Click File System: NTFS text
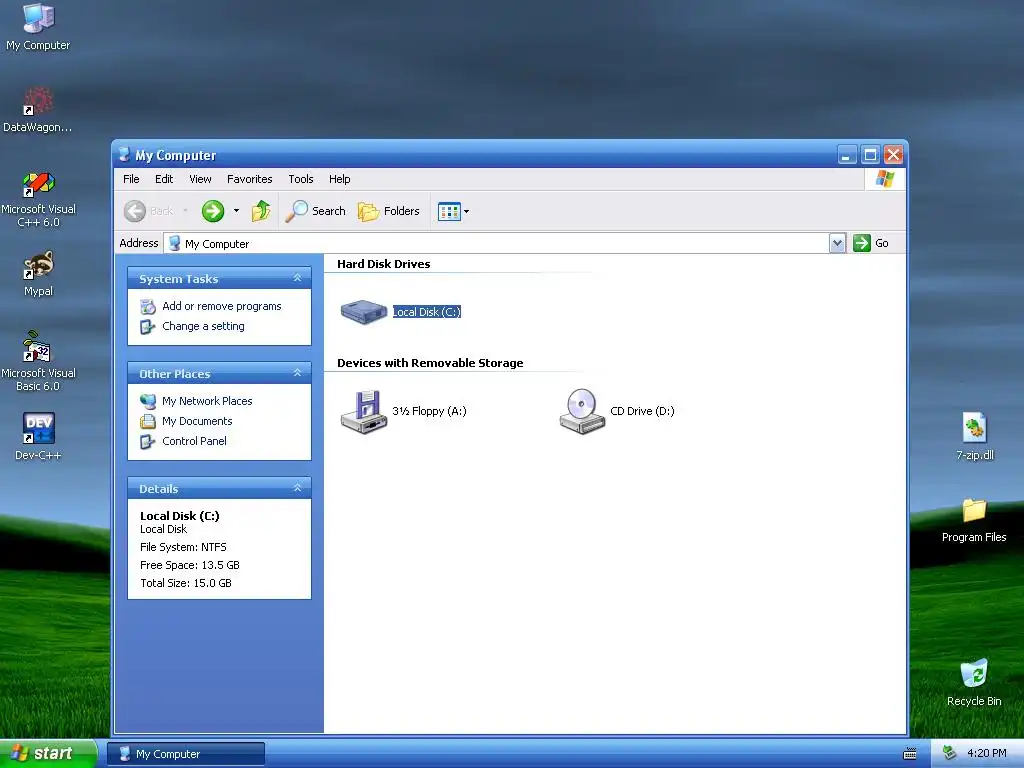 (183, 547)
